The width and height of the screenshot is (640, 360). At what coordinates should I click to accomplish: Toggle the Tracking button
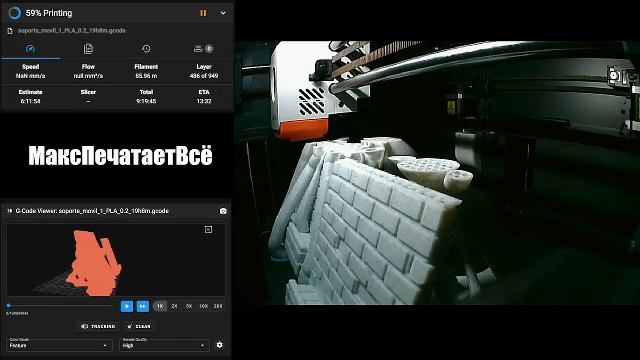[98, 327]
